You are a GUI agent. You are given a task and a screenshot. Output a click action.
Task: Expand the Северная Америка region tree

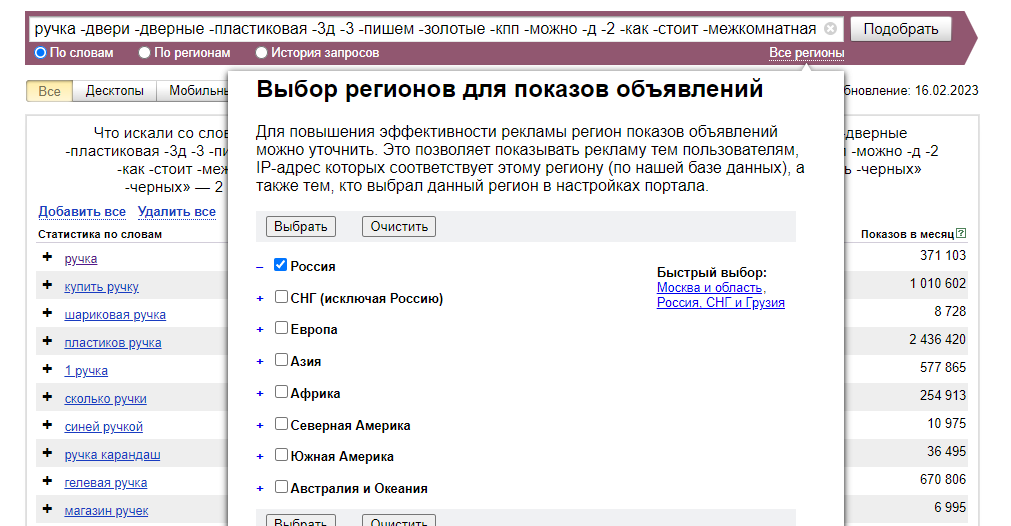tap(260, 426)
